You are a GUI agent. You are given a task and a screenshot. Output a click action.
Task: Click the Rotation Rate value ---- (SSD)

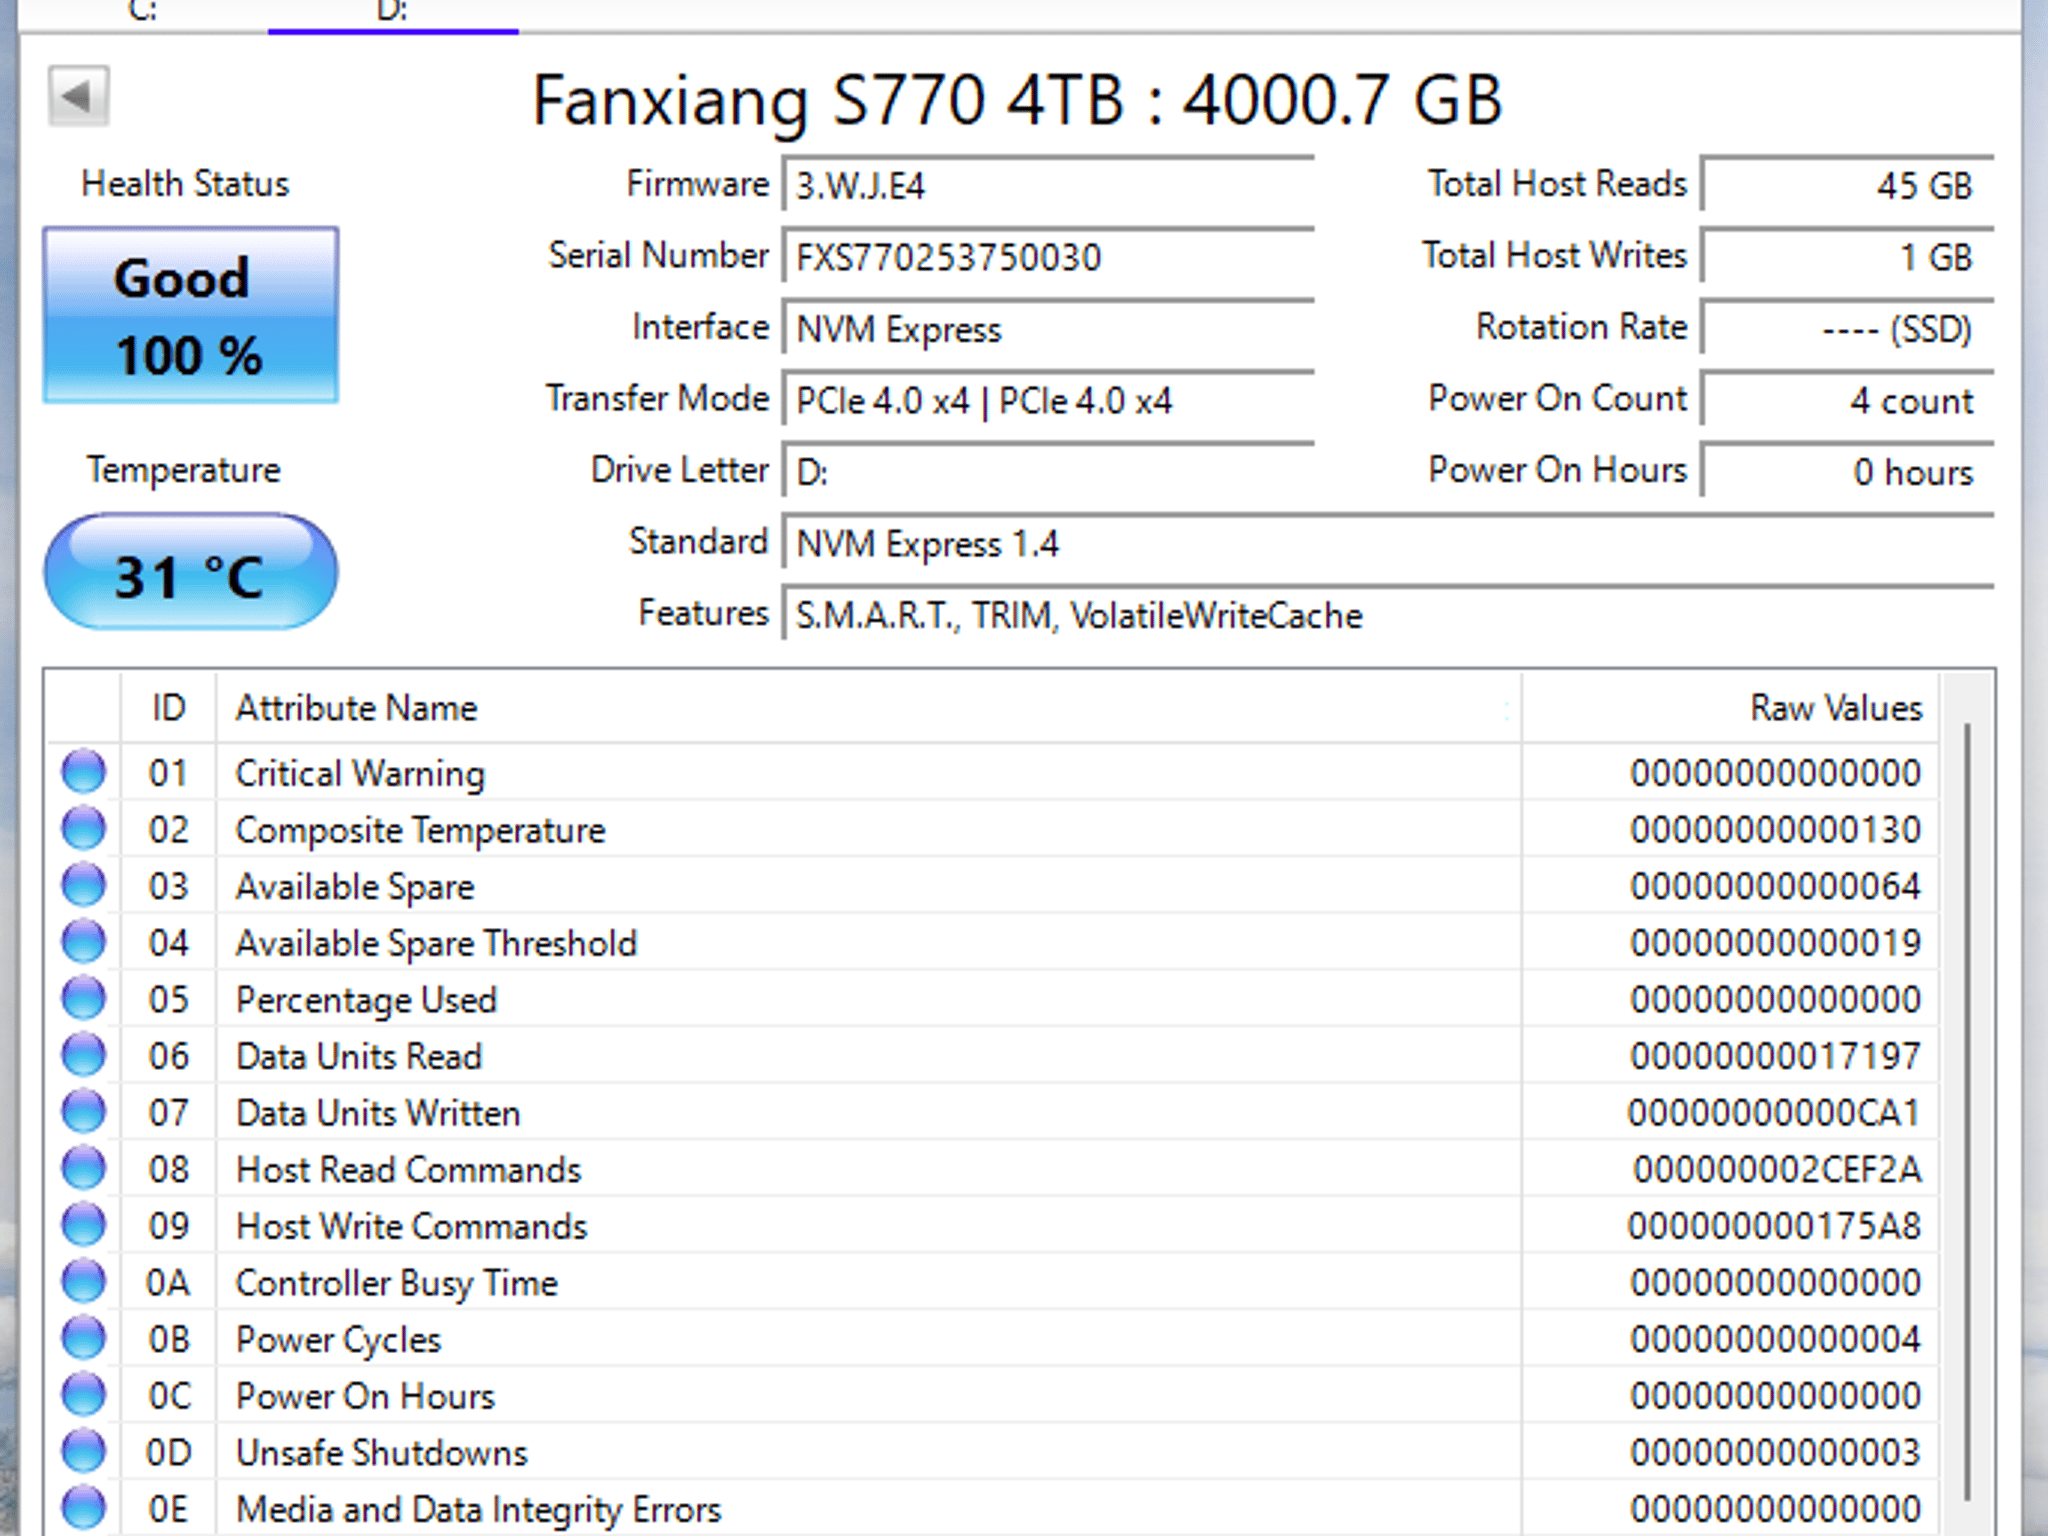pyautogui.click(x=1848, y=329)
